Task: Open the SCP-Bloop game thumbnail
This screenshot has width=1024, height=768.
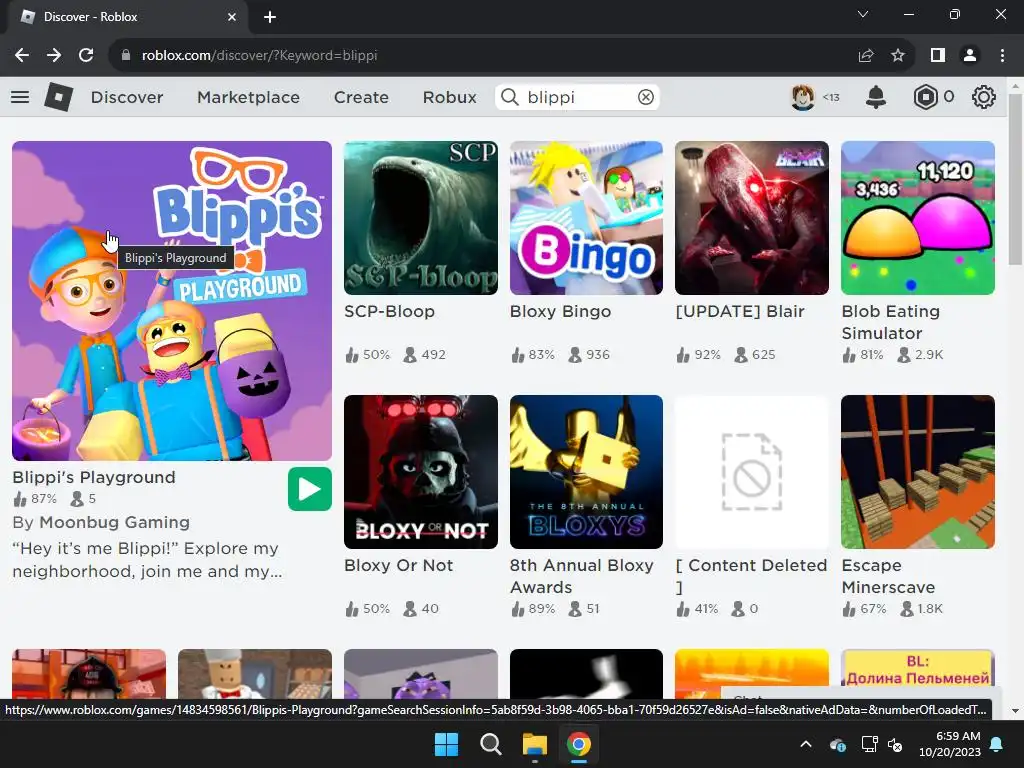Action: [421, 218]
